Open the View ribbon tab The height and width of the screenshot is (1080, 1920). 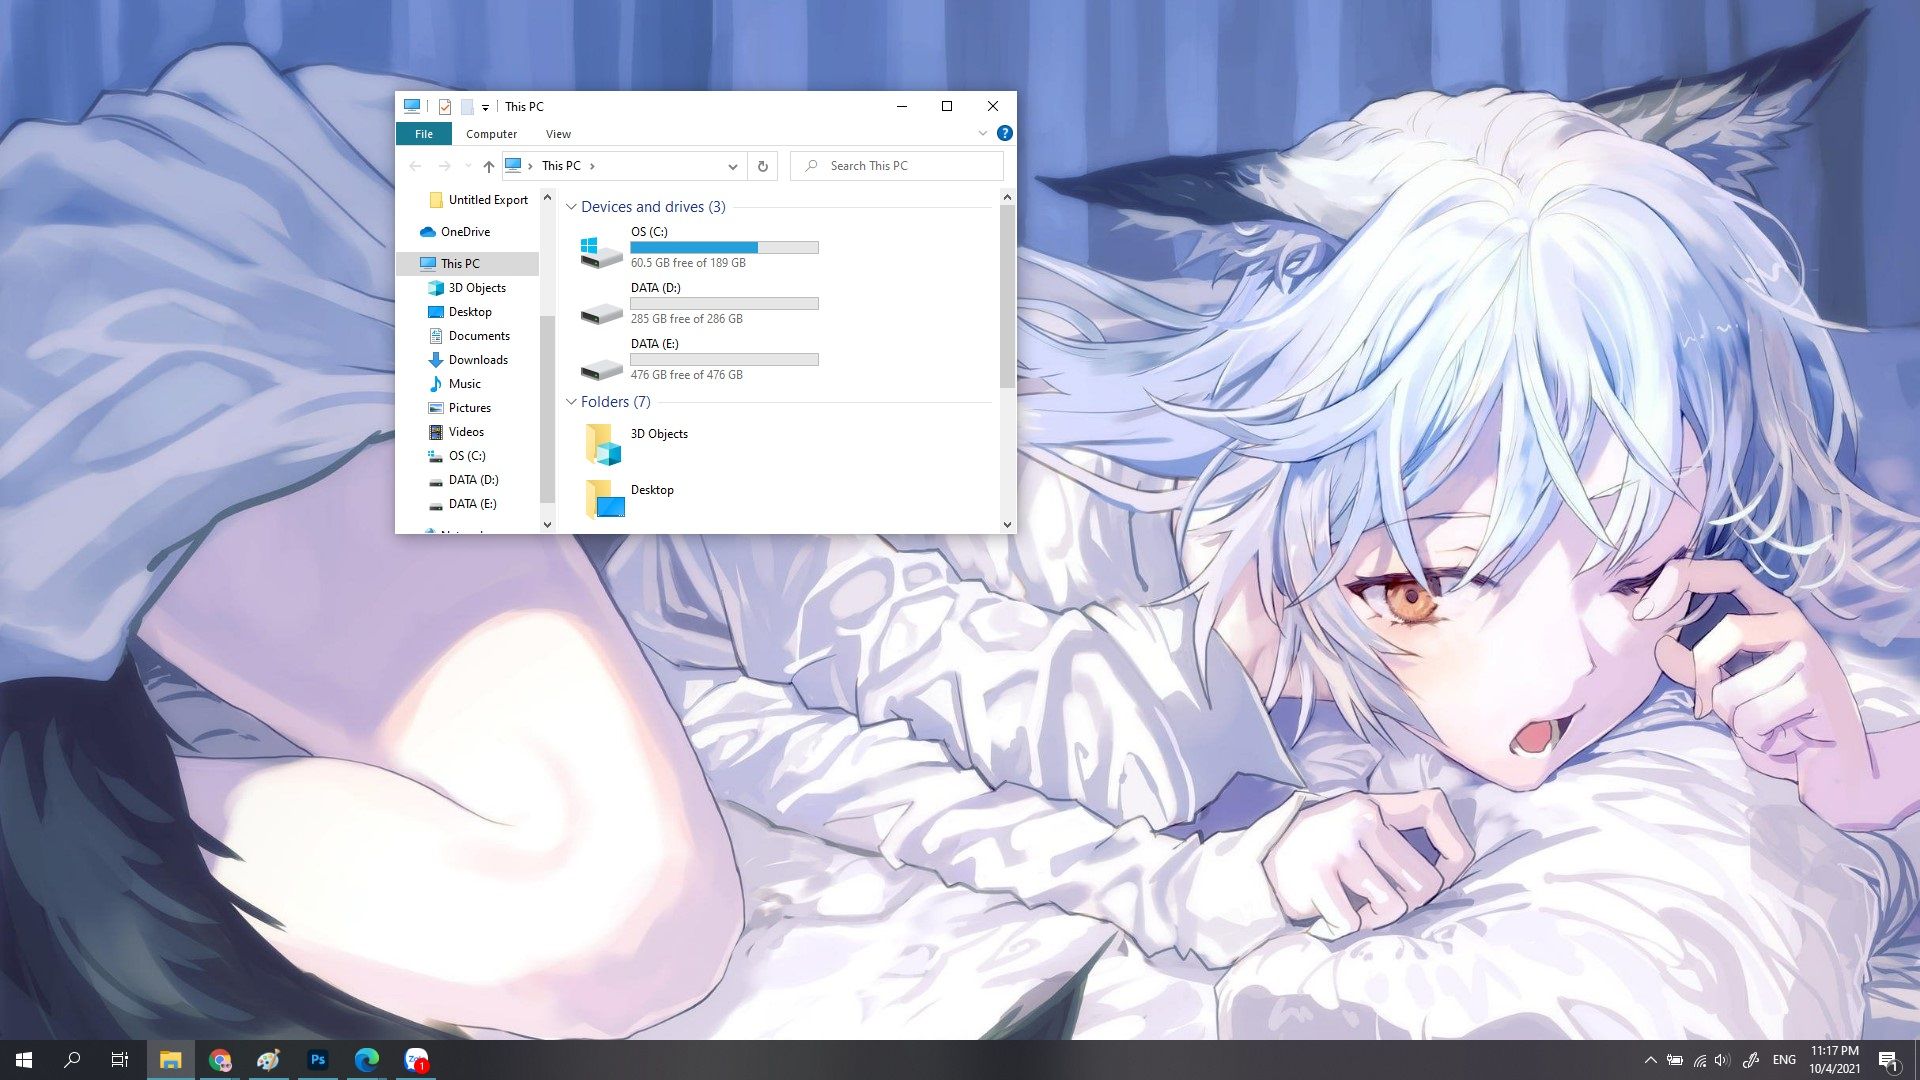click(558, 134)
